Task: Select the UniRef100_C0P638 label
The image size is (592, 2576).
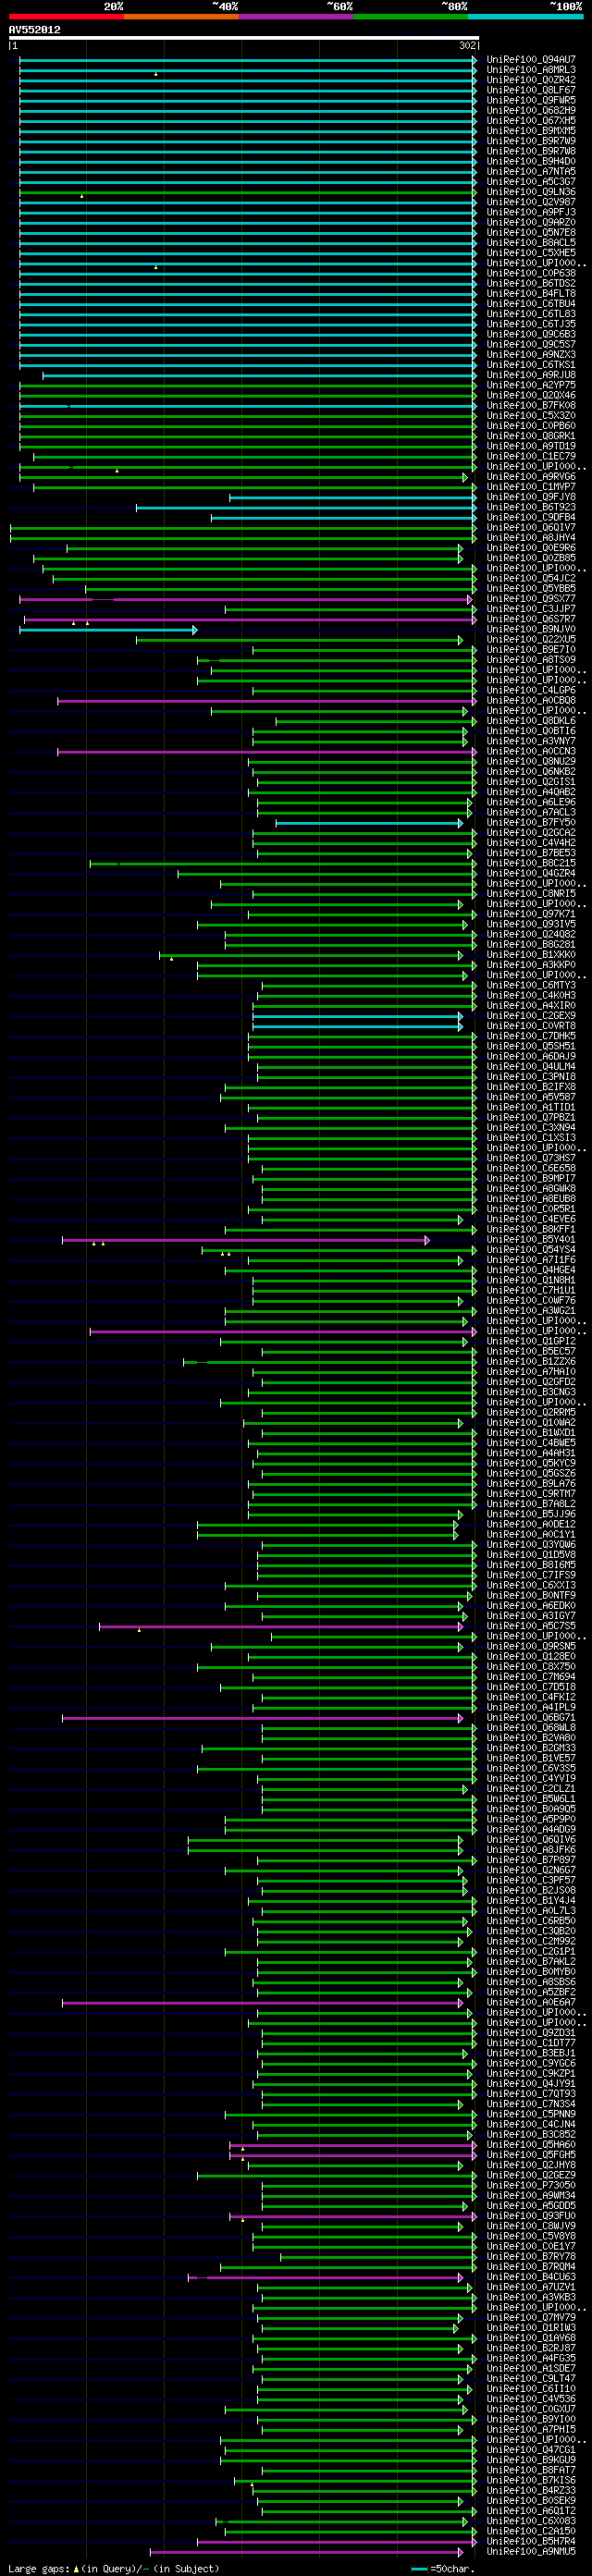Action: (531, 273)
